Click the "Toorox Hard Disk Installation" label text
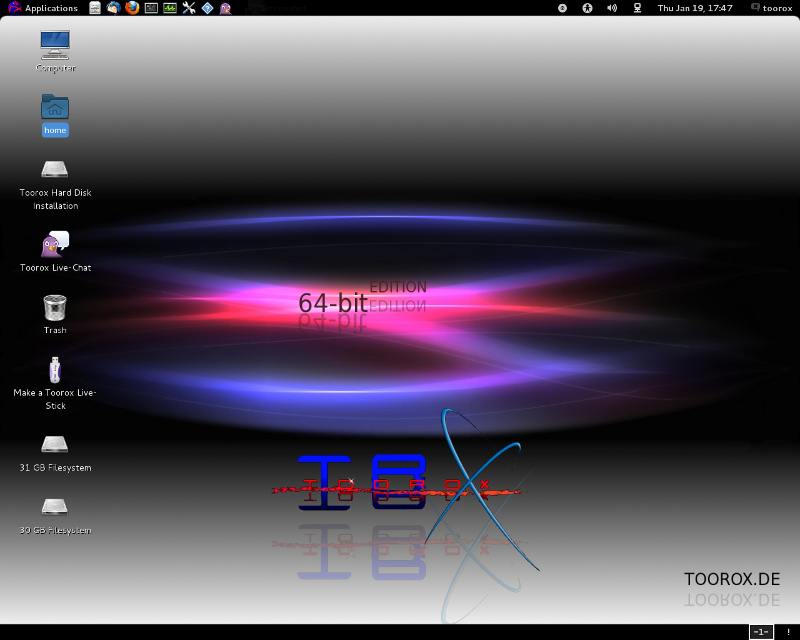The width and height of the screenshot is (800, 640). [56, 199]
